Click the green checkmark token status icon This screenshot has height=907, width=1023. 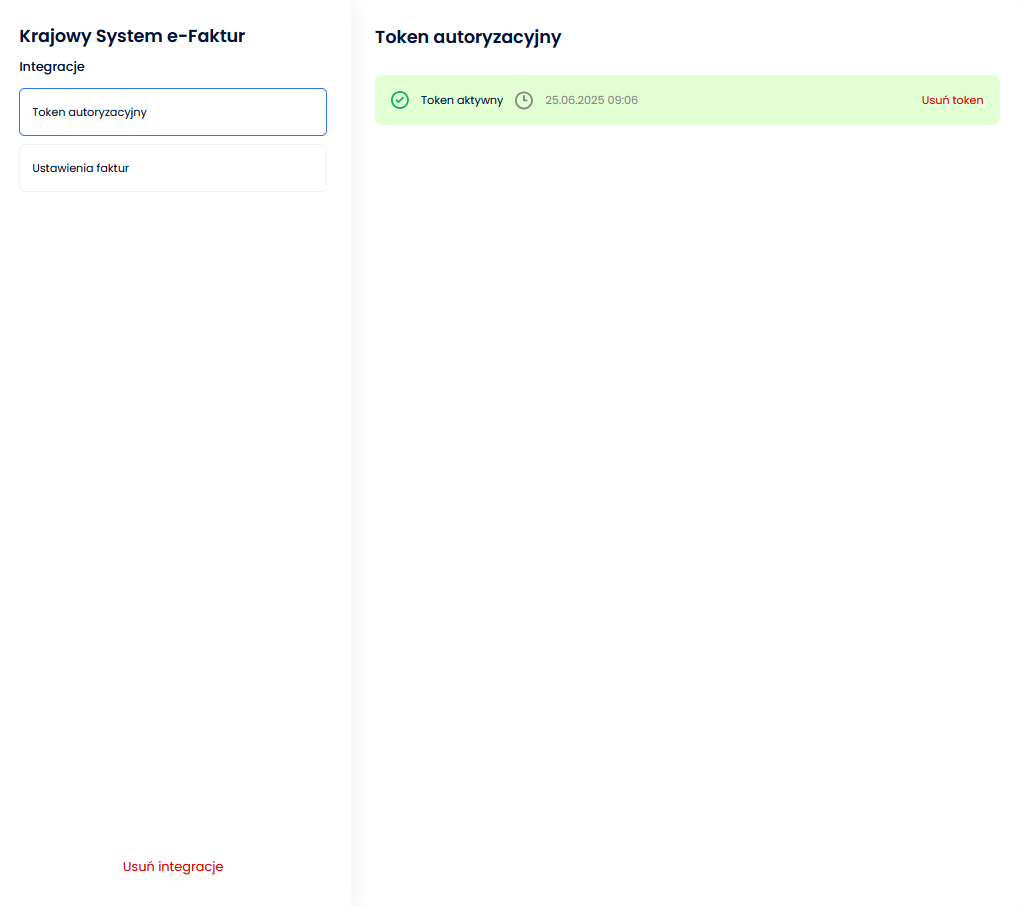click(x=400, y=100)
